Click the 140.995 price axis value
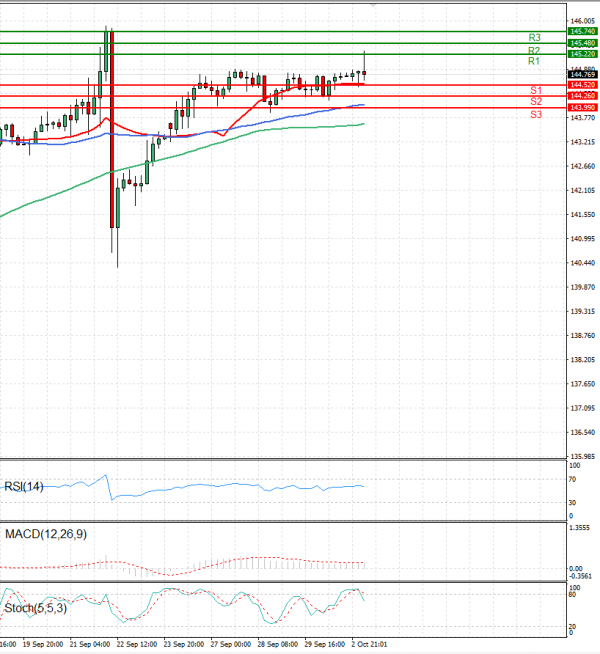The height and width of the screenshot is (654, 600). [x=582, y=239]
